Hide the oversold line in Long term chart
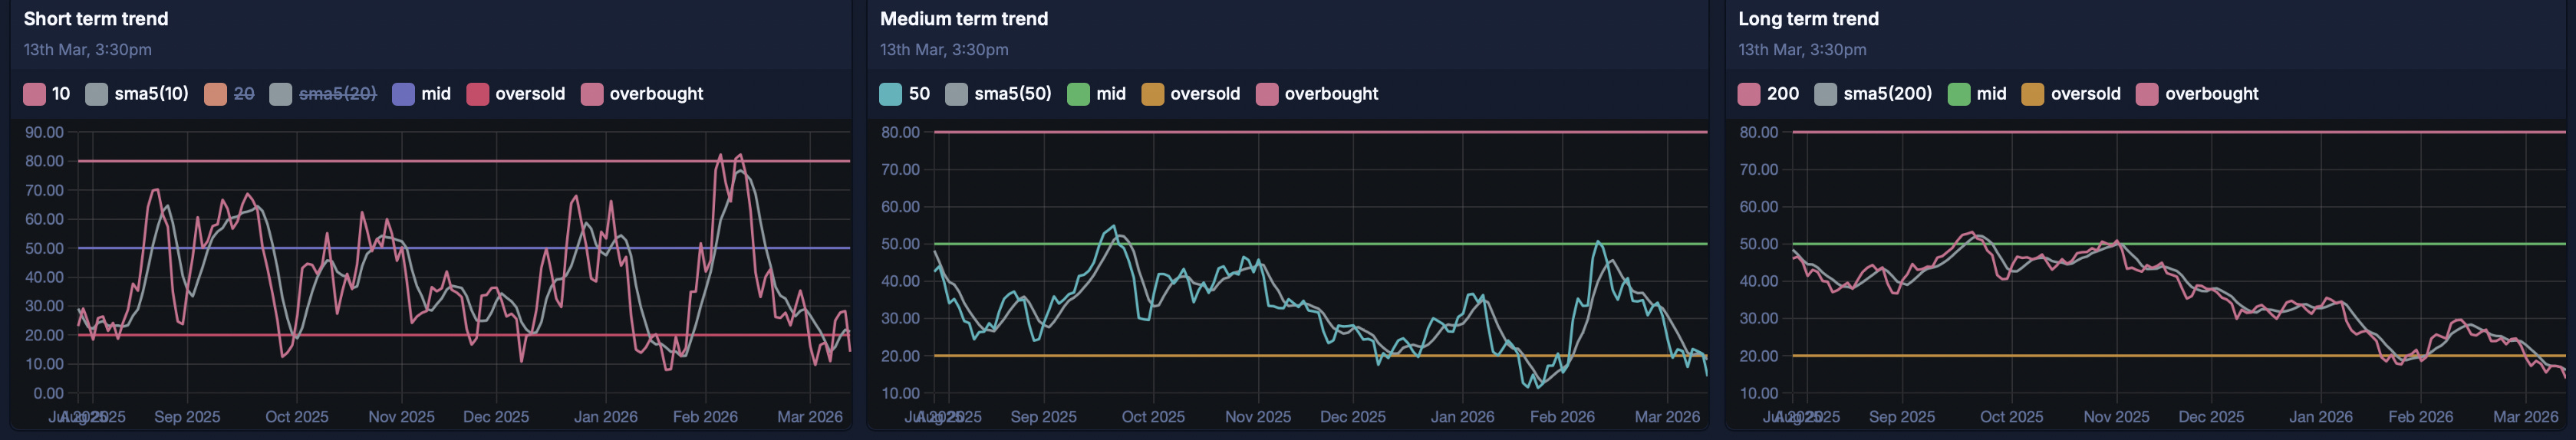The width and height of the screenshot is (2576, 440). tap(2071, 94)
